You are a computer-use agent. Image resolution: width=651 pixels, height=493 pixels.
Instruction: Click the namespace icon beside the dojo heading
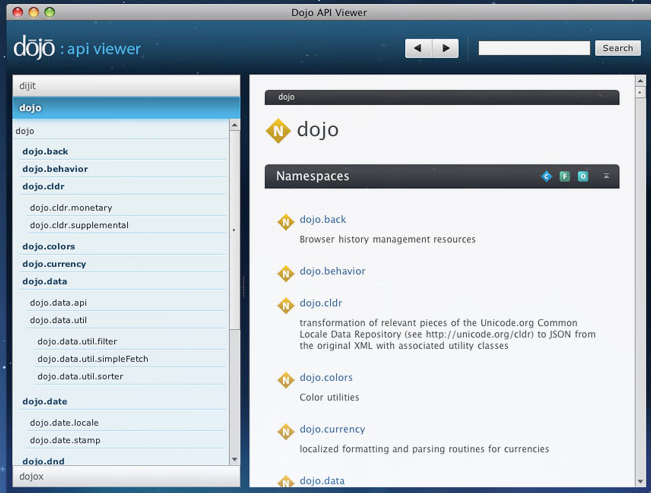[x=278, y=131]
